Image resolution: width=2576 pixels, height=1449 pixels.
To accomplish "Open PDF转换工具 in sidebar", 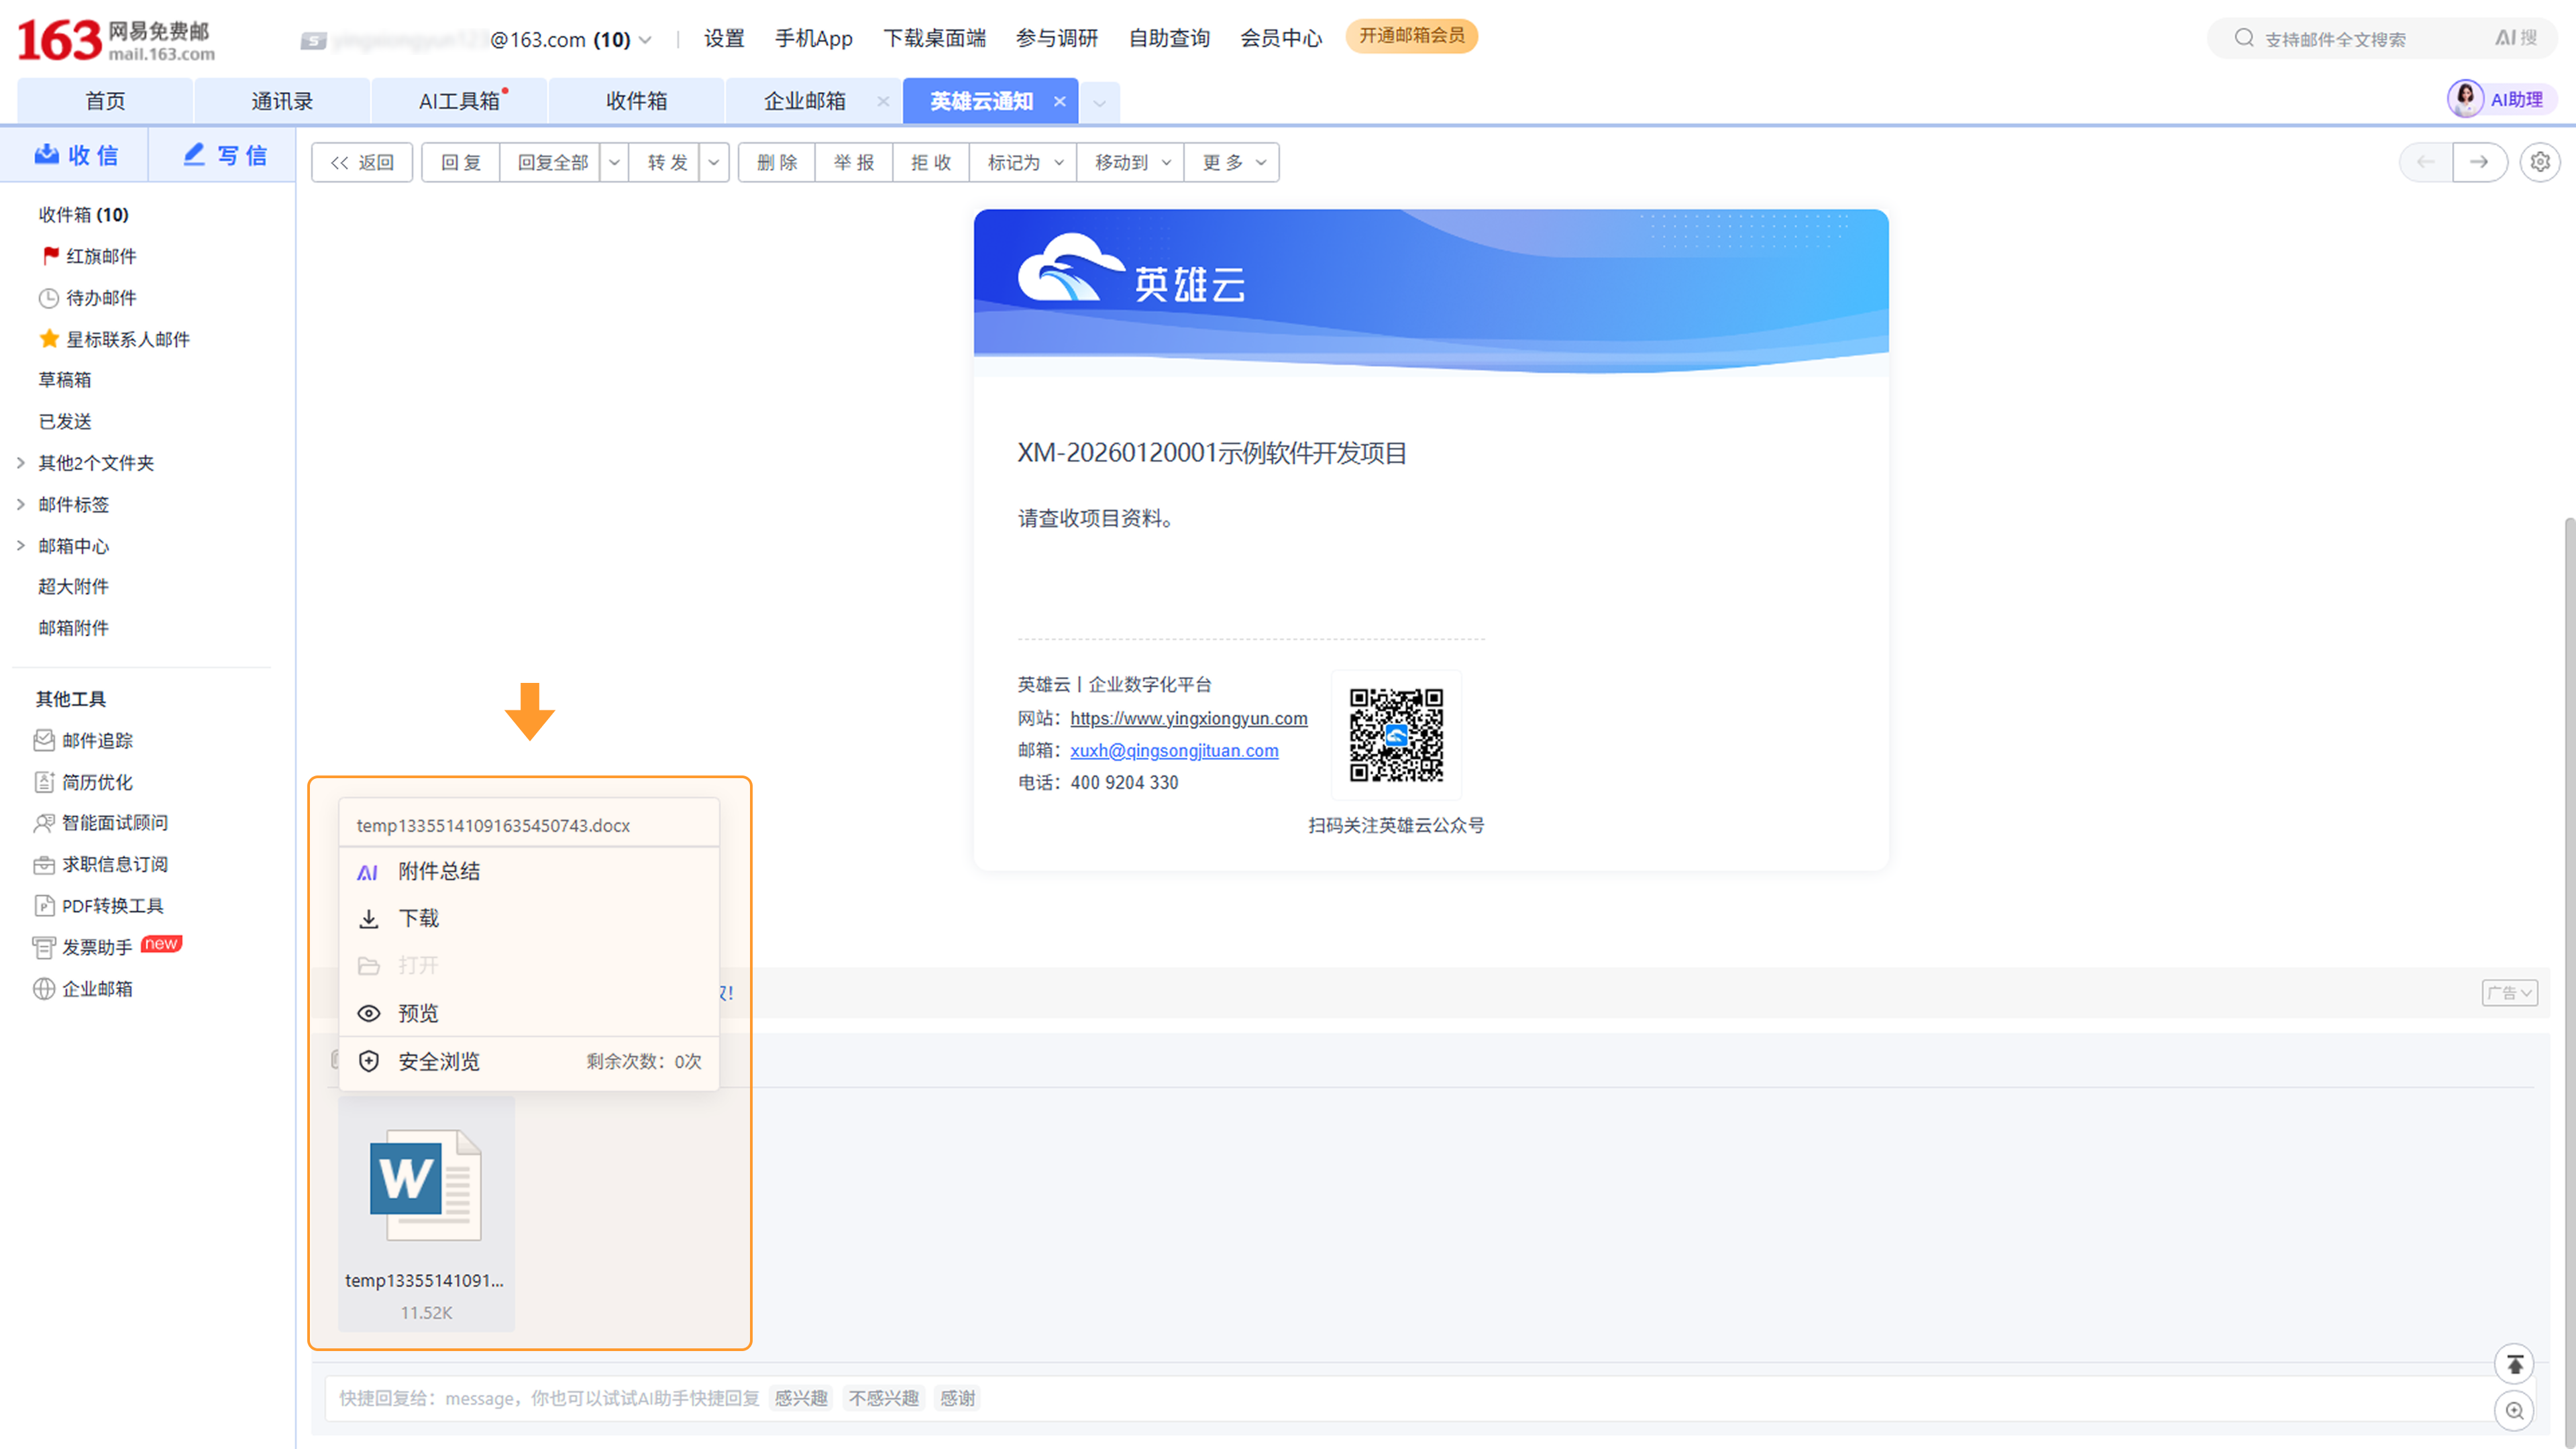I will 112,905.
